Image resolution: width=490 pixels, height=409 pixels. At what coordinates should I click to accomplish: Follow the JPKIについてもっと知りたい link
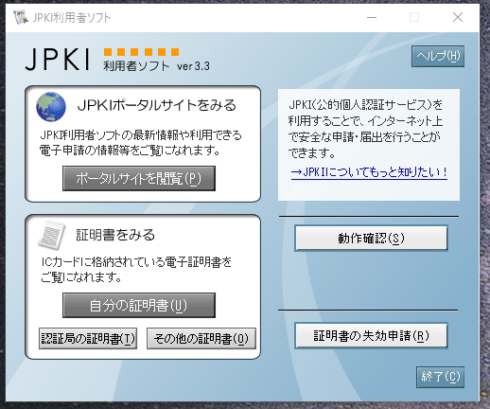[369, 172]
